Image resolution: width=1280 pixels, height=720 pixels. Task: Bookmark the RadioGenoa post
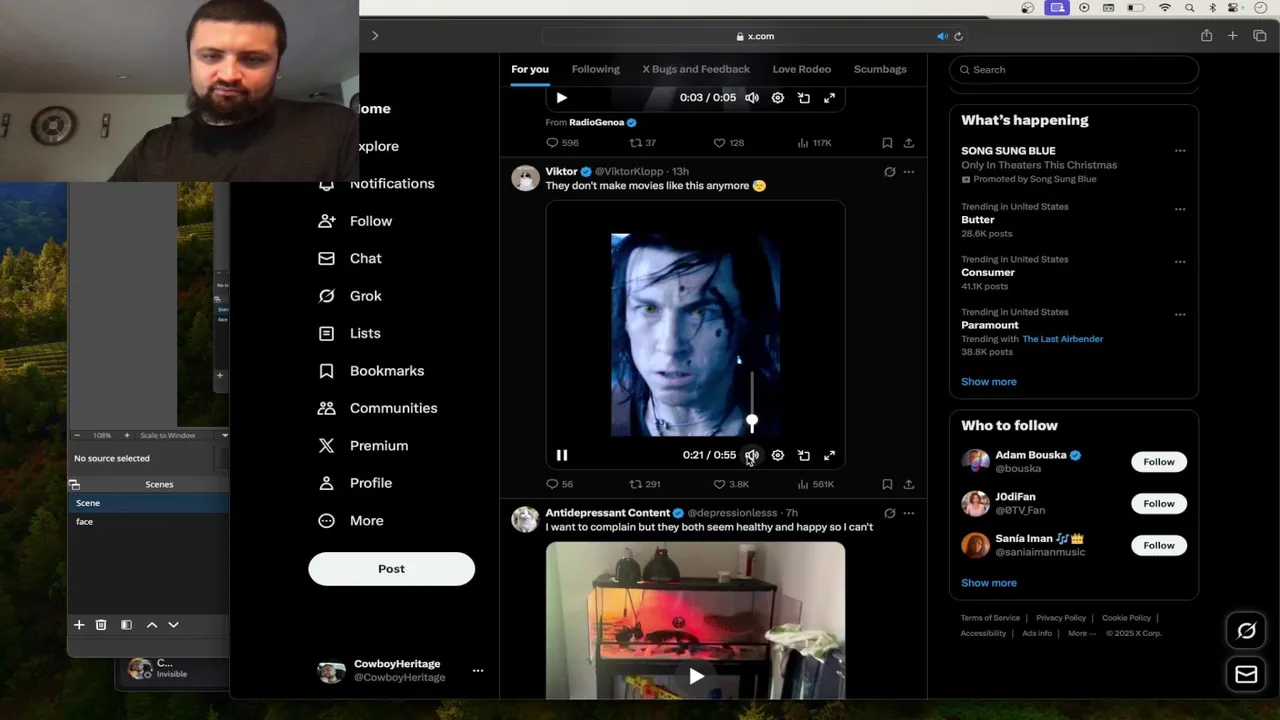coord(887,143)
